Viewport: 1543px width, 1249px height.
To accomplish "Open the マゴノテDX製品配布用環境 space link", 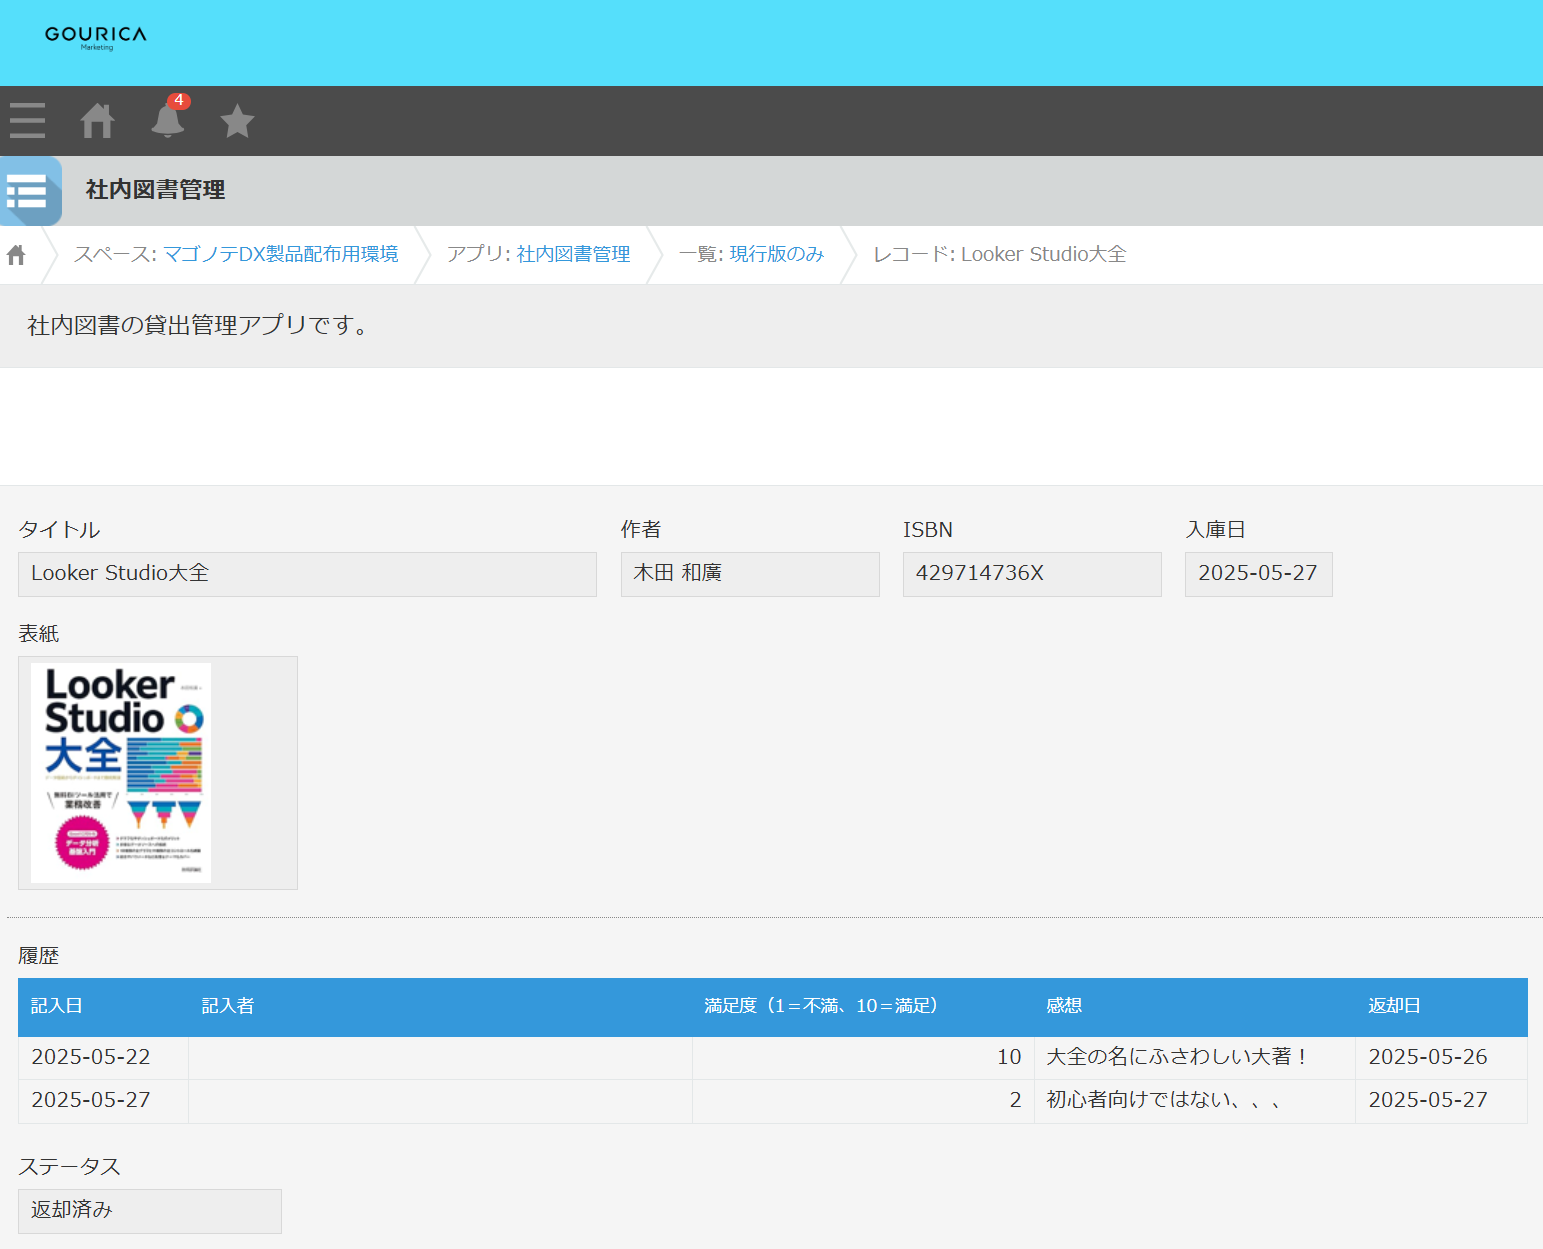I will [281, 254].
